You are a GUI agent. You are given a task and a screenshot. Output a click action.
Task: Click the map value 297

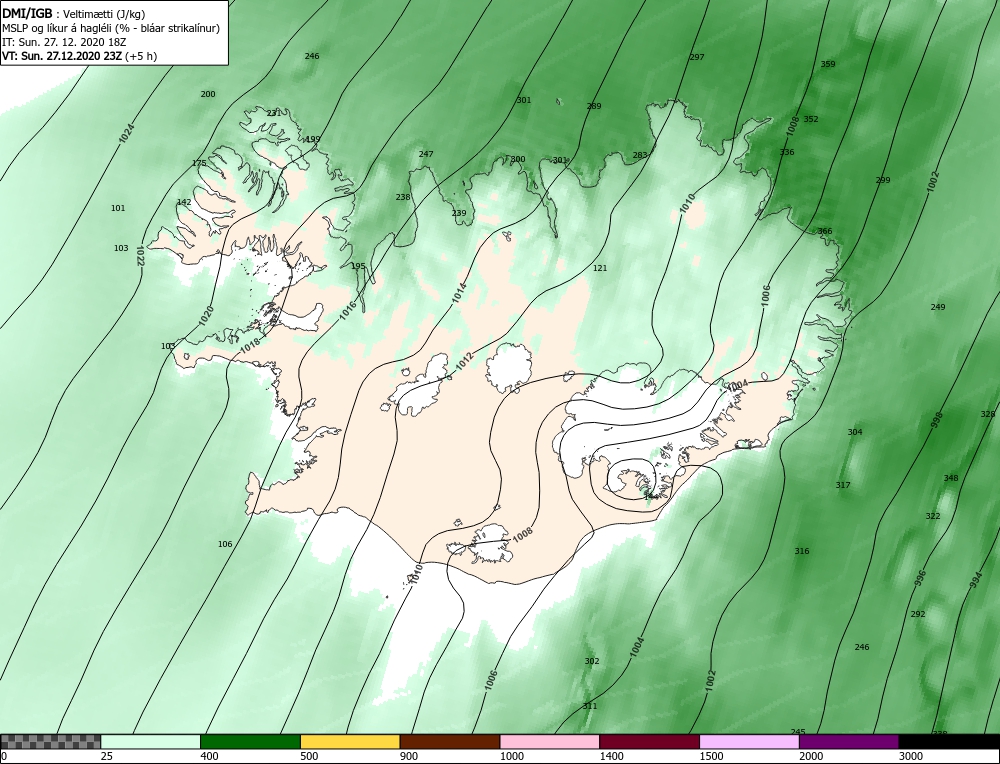pos(697,57)
